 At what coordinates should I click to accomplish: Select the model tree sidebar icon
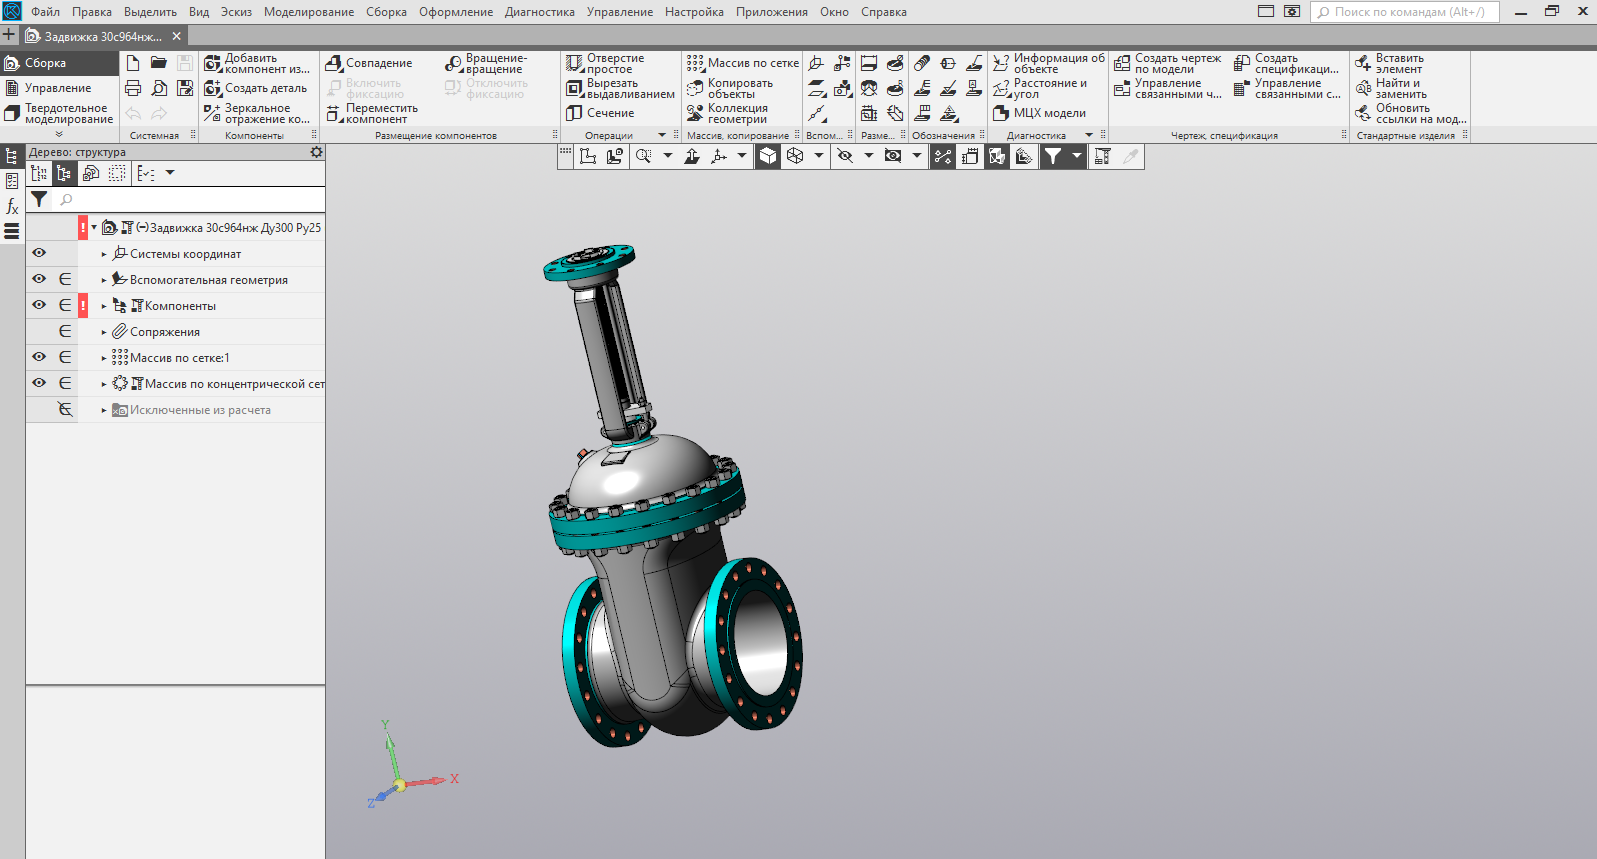click(12, 156)
